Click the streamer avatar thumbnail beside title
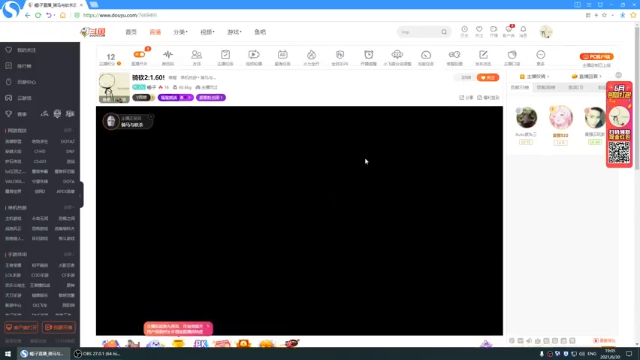640x360 pixels. click(x=114, y=87)
